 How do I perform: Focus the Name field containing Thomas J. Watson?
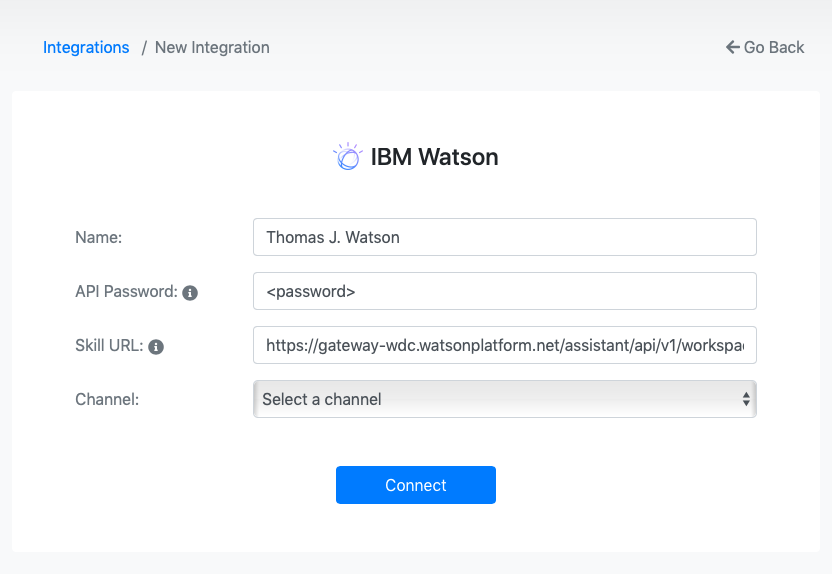[x=505, y=237]
